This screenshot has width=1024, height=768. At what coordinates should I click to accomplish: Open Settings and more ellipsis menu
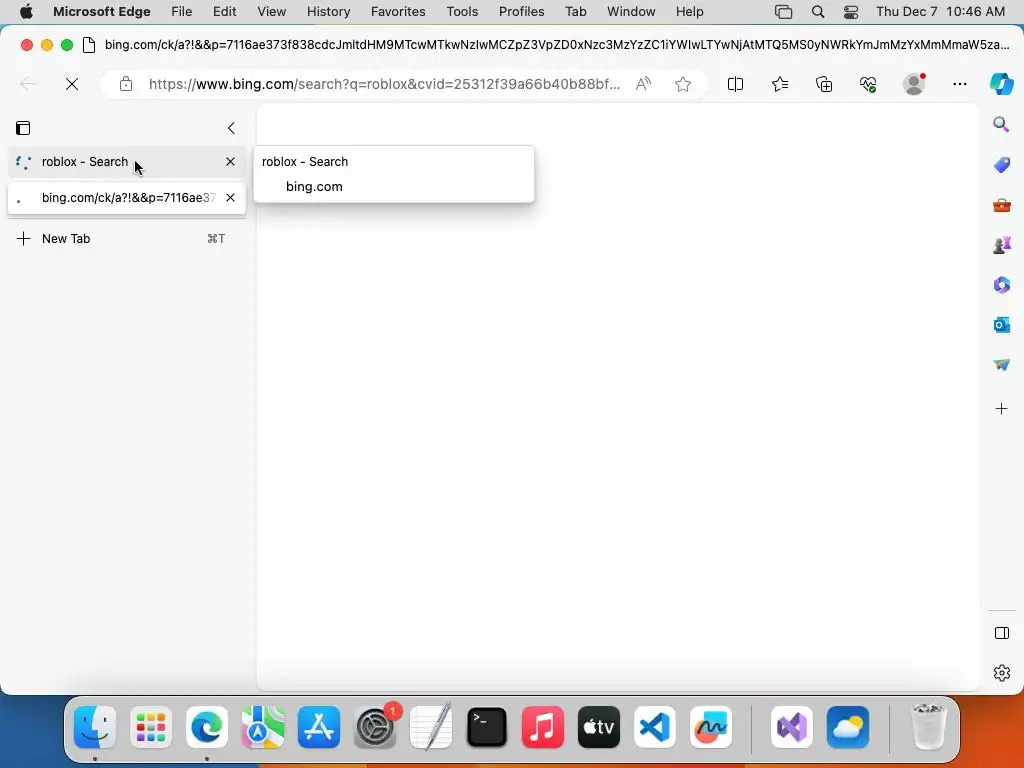point(959,84)
